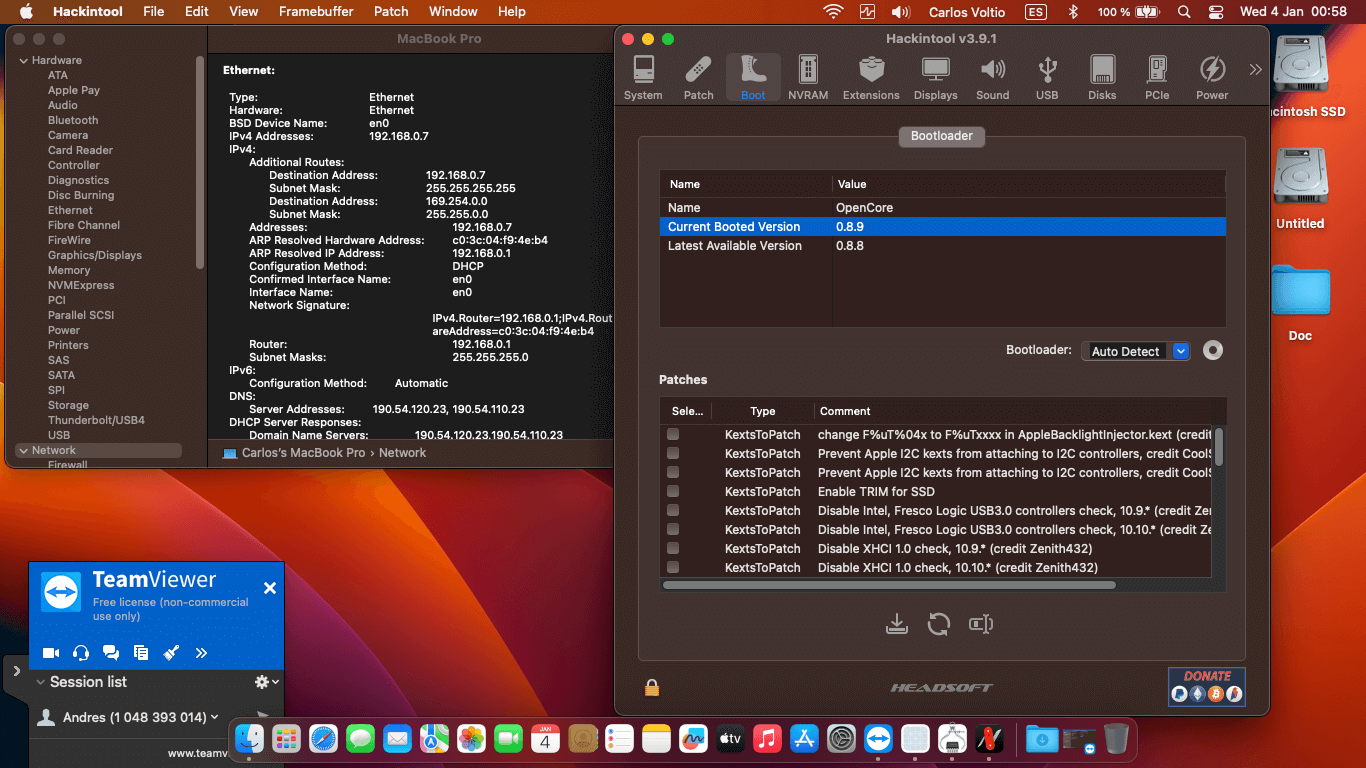Collapse the Network section in System Information sidebar
Screen dimensions: 1366x768
point(24,450)
